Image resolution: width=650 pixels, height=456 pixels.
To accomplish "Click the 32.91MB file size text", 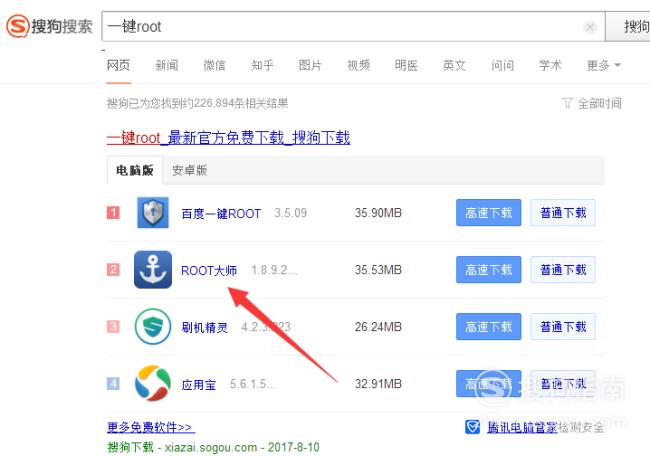I will pos(378,383).
